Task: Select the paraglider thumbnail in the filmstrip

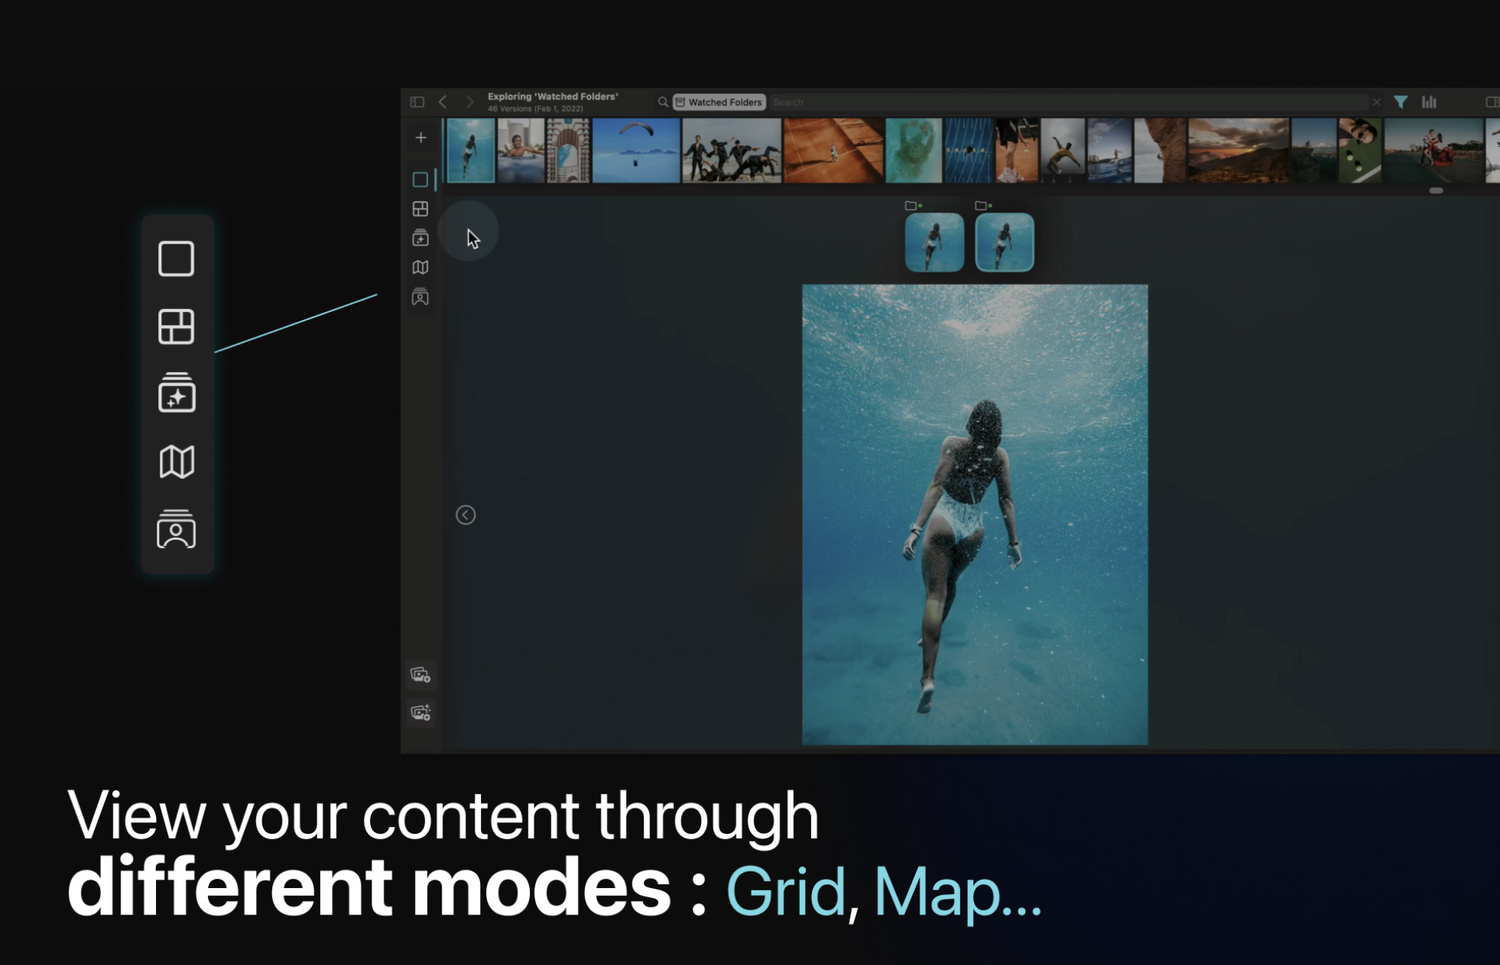Action: point(636,150)
